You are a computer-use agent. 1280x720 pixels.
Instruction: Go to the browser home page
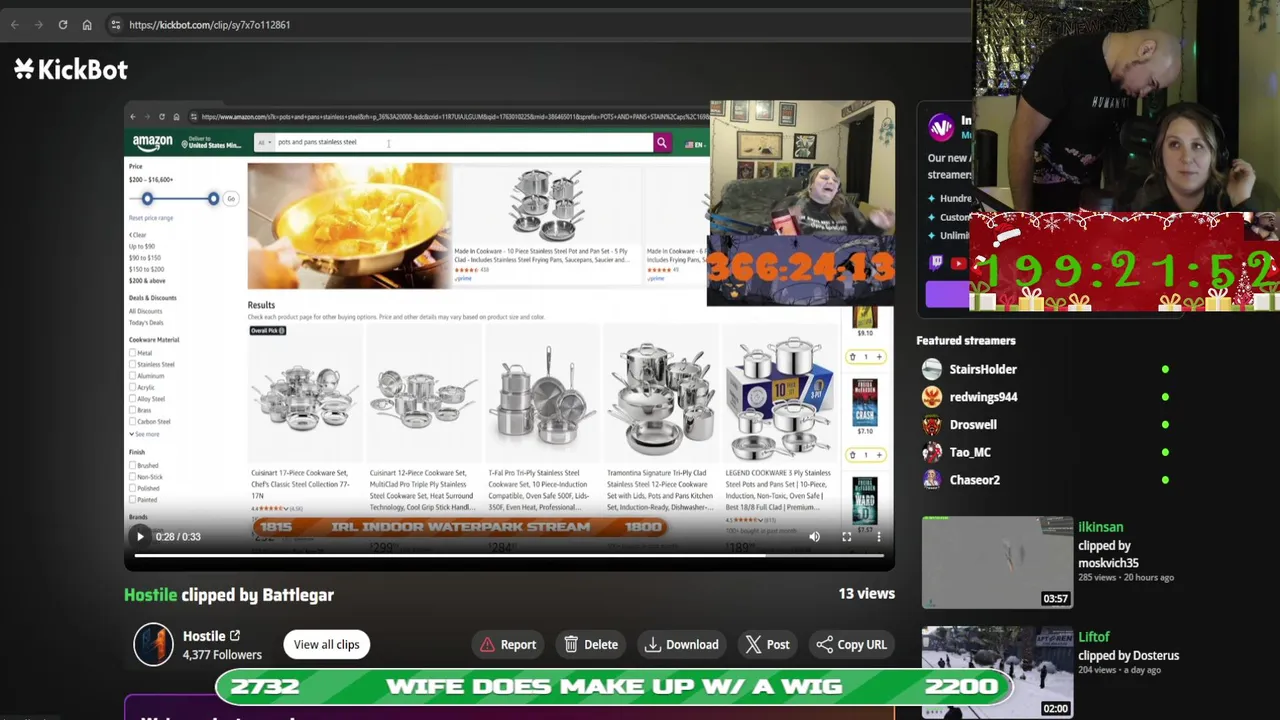click(87, 25)
